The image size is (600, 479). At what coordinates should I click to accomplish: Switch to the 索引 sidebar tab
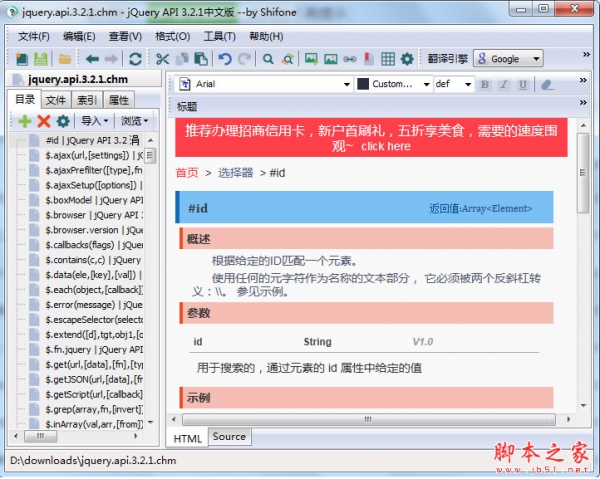(87, 101)
